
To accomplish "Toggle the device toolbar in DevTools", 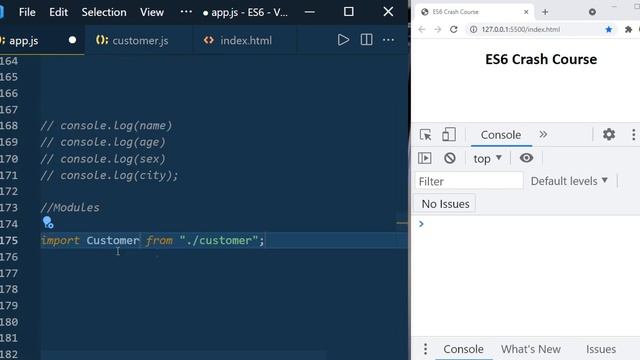I will (449, 135).
